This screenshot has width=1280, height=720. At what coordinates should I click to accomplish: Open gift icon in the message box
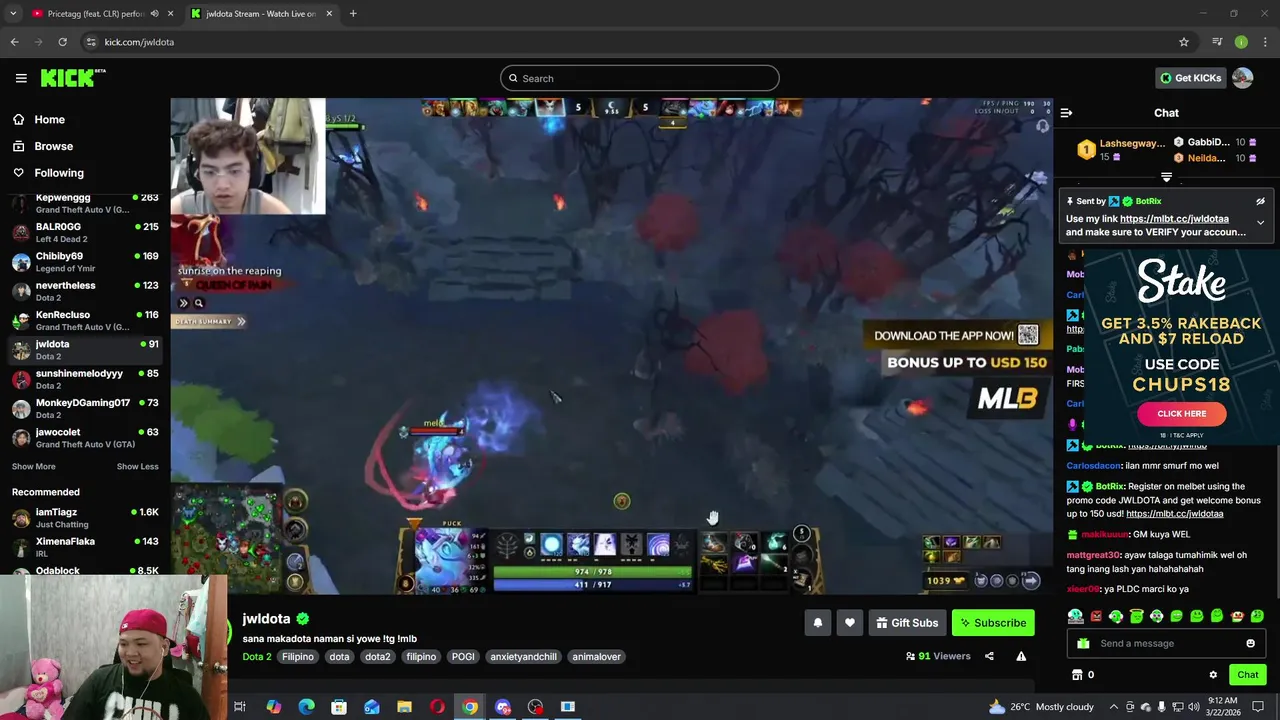pos(1083,643)
